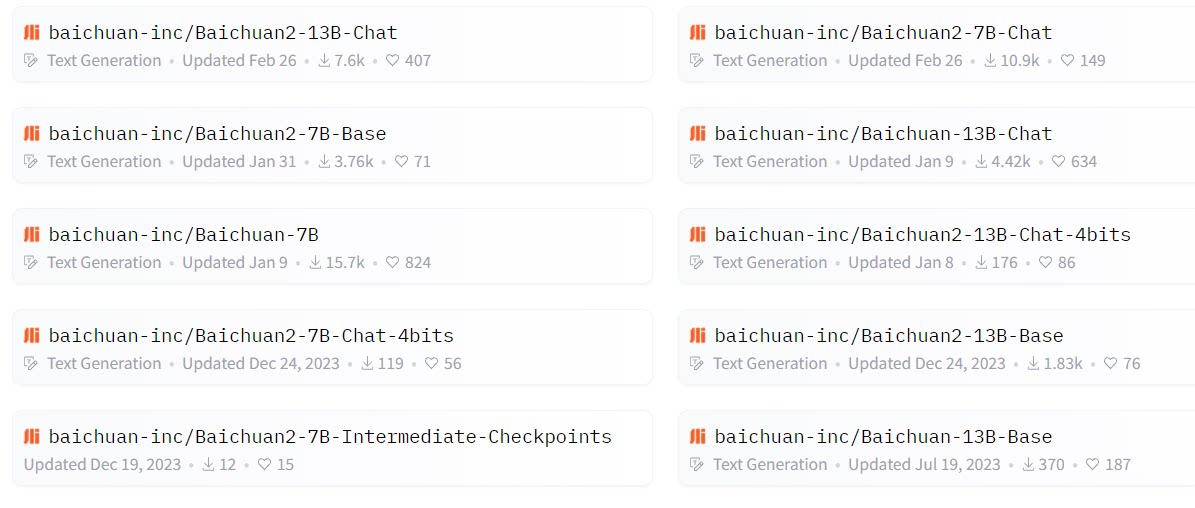This screenshot has height=508, width=1195.
Task: Click the heart icon on Baichuan2-7B-Intermediate-Checkpoints
Action: pyautogui.click(x=264, y=465)
